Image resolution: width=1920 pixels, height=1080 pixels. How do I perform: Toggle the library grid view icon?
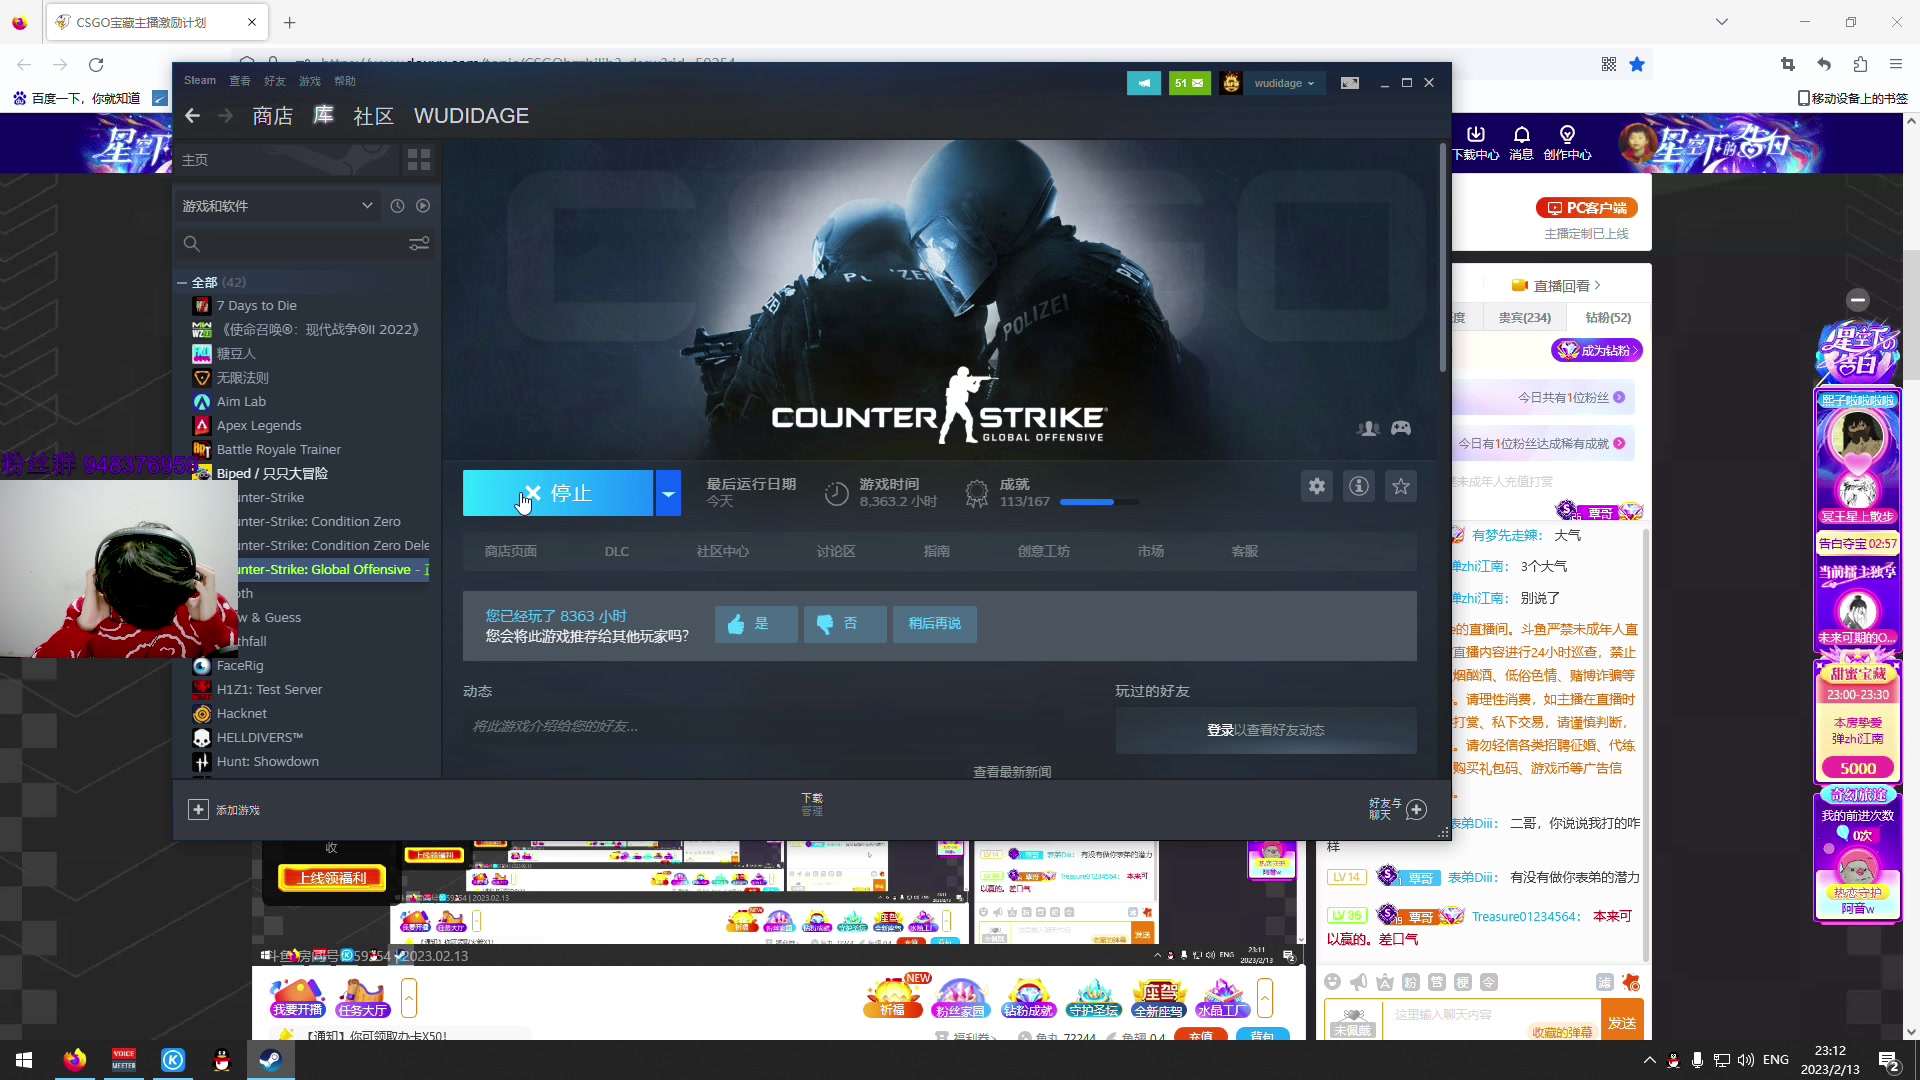pyautogui.click(x=419, y=160)
